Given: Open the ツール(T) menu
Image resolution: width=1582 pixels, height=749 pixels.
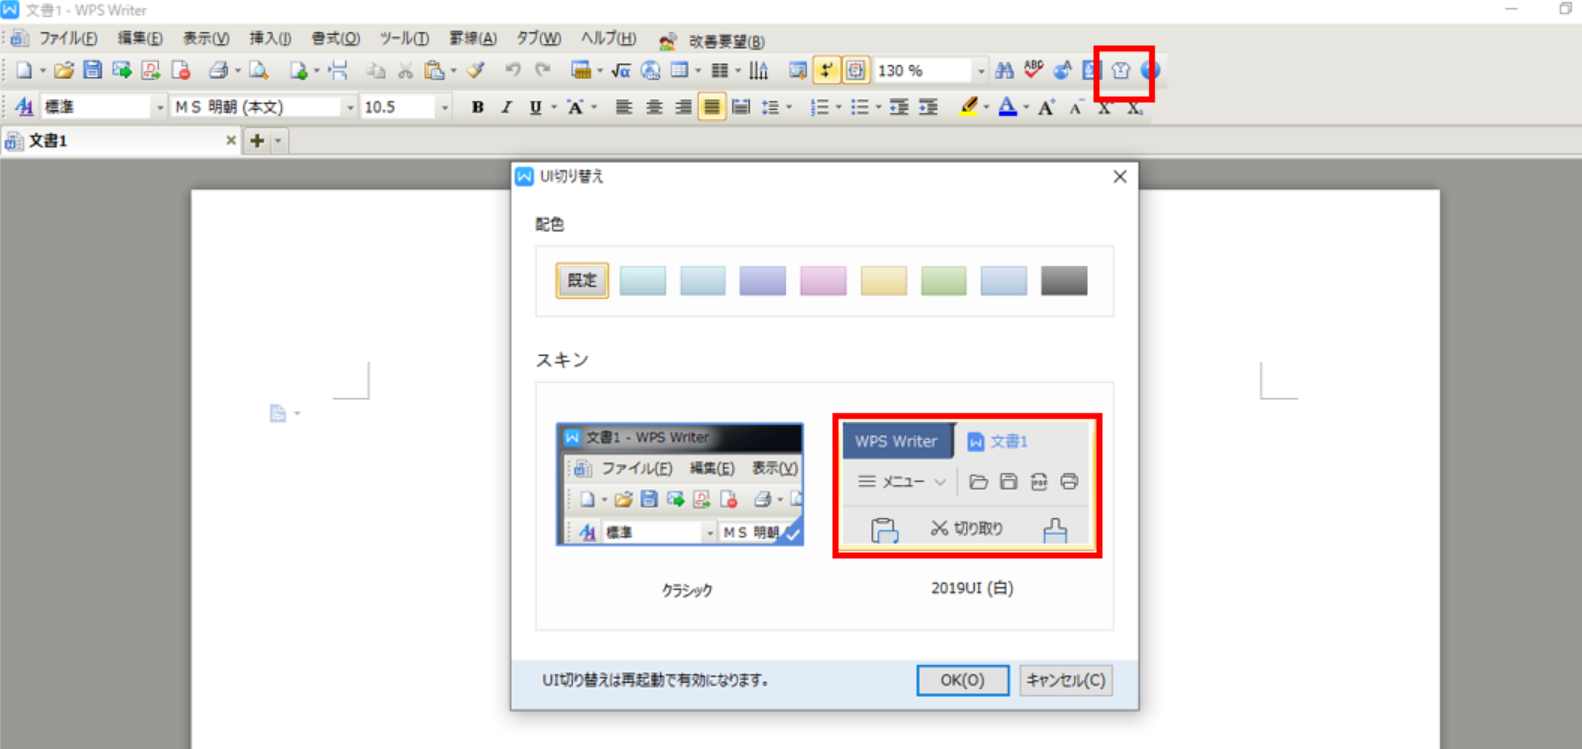Looking at the screenshot, I should pyautogui.click(x=404, y=38).
